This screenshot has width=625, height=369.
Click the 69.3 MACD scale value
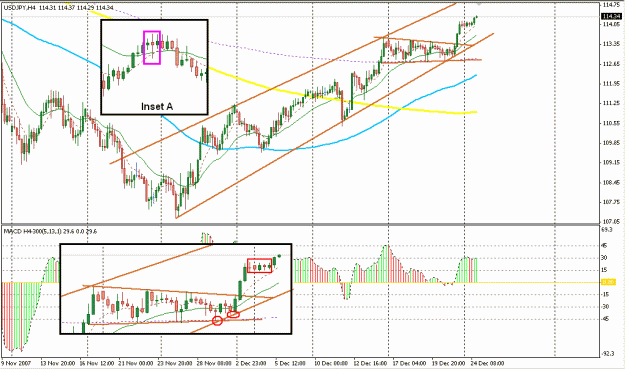[x=607, y=230]
